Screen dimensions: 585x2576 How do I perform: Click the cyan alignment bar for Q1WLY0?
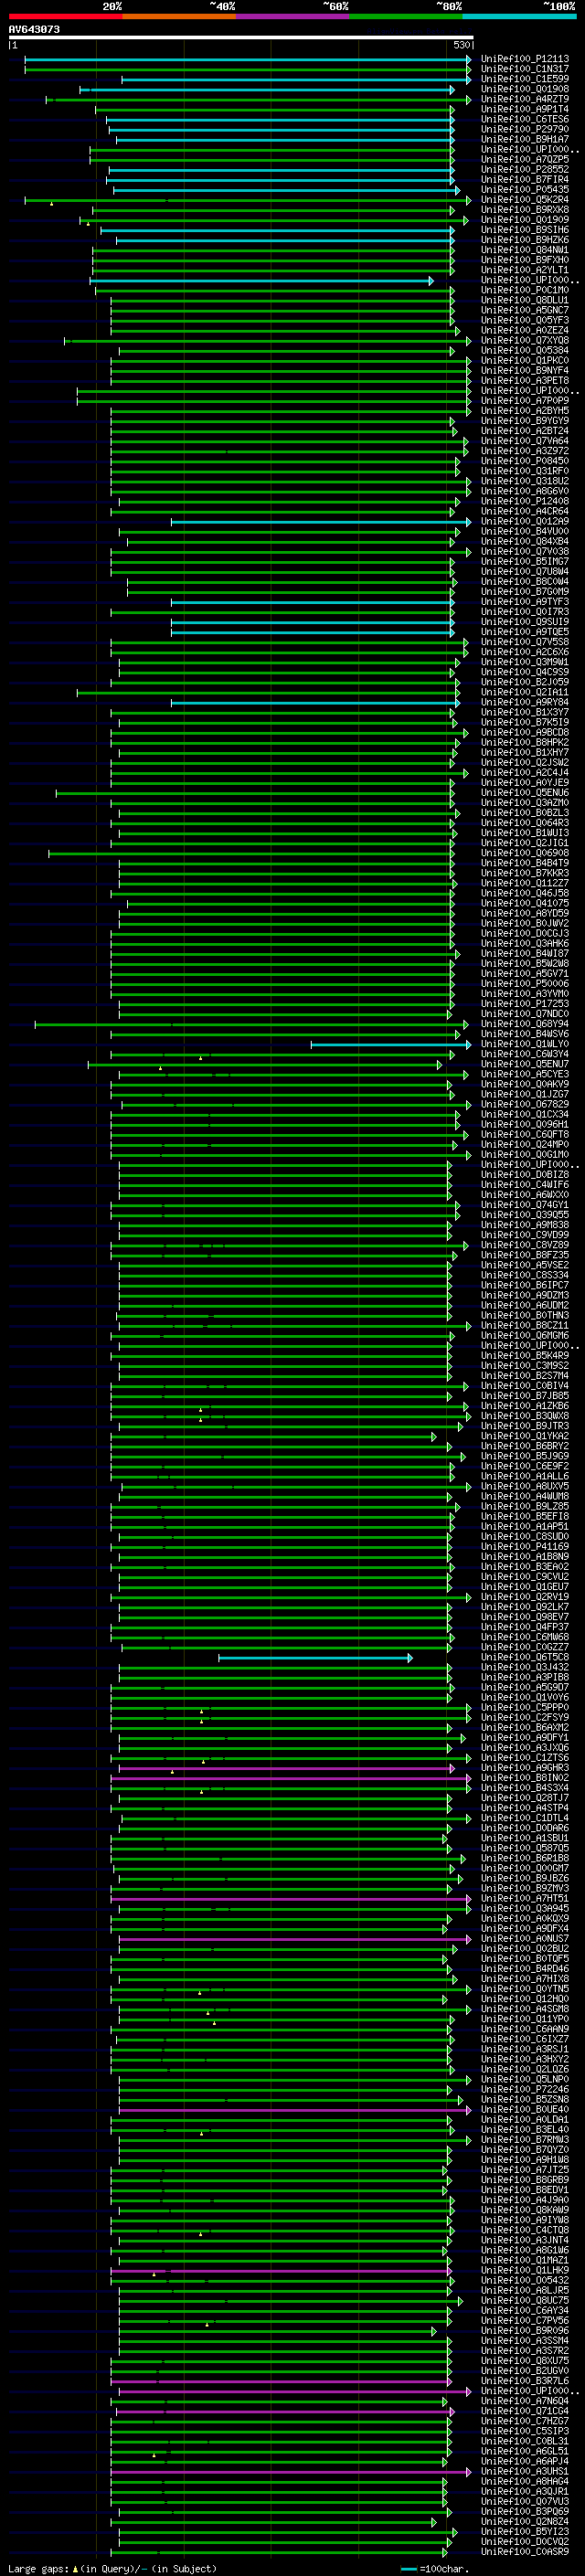pyautogui.click(x=390, y=1044)
